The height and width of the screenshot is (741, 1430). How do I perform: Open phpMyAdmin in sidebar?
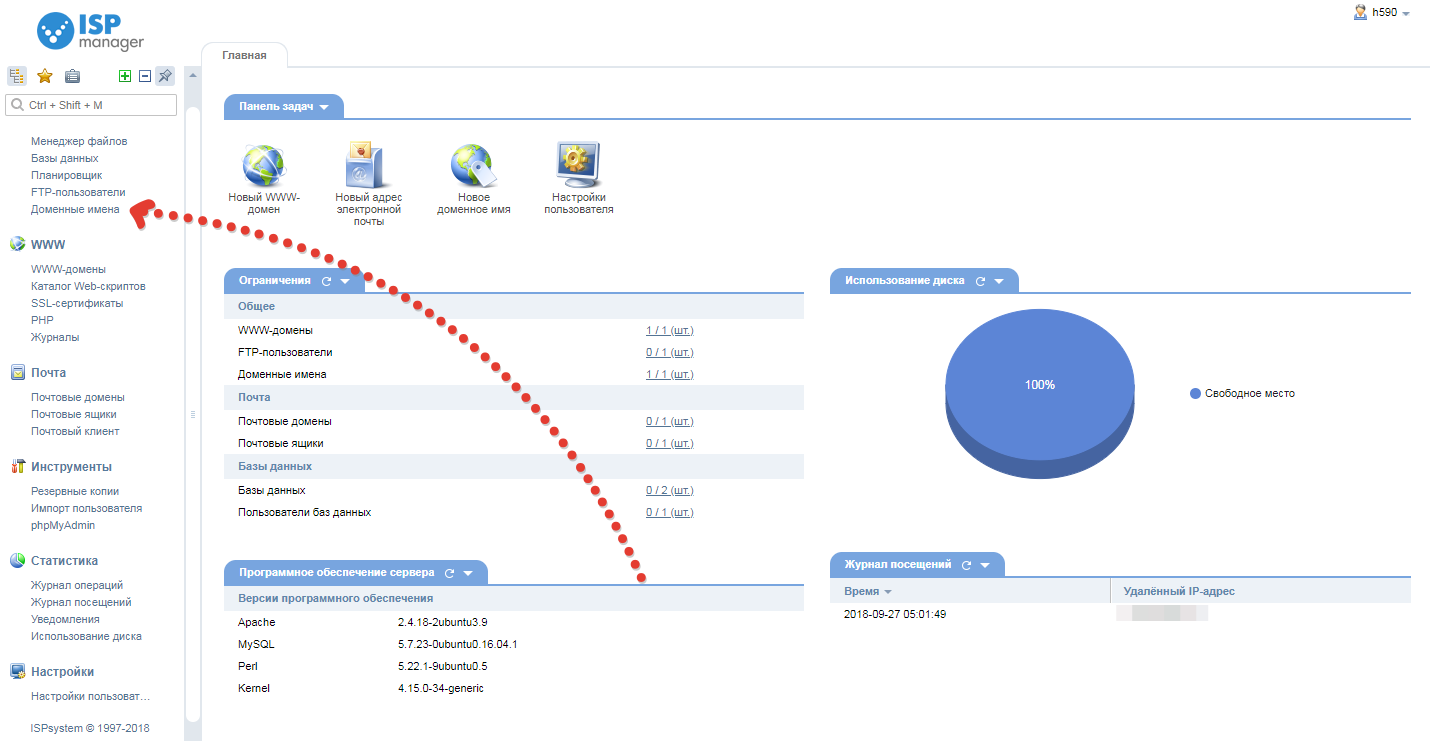(x=63, y=525)
